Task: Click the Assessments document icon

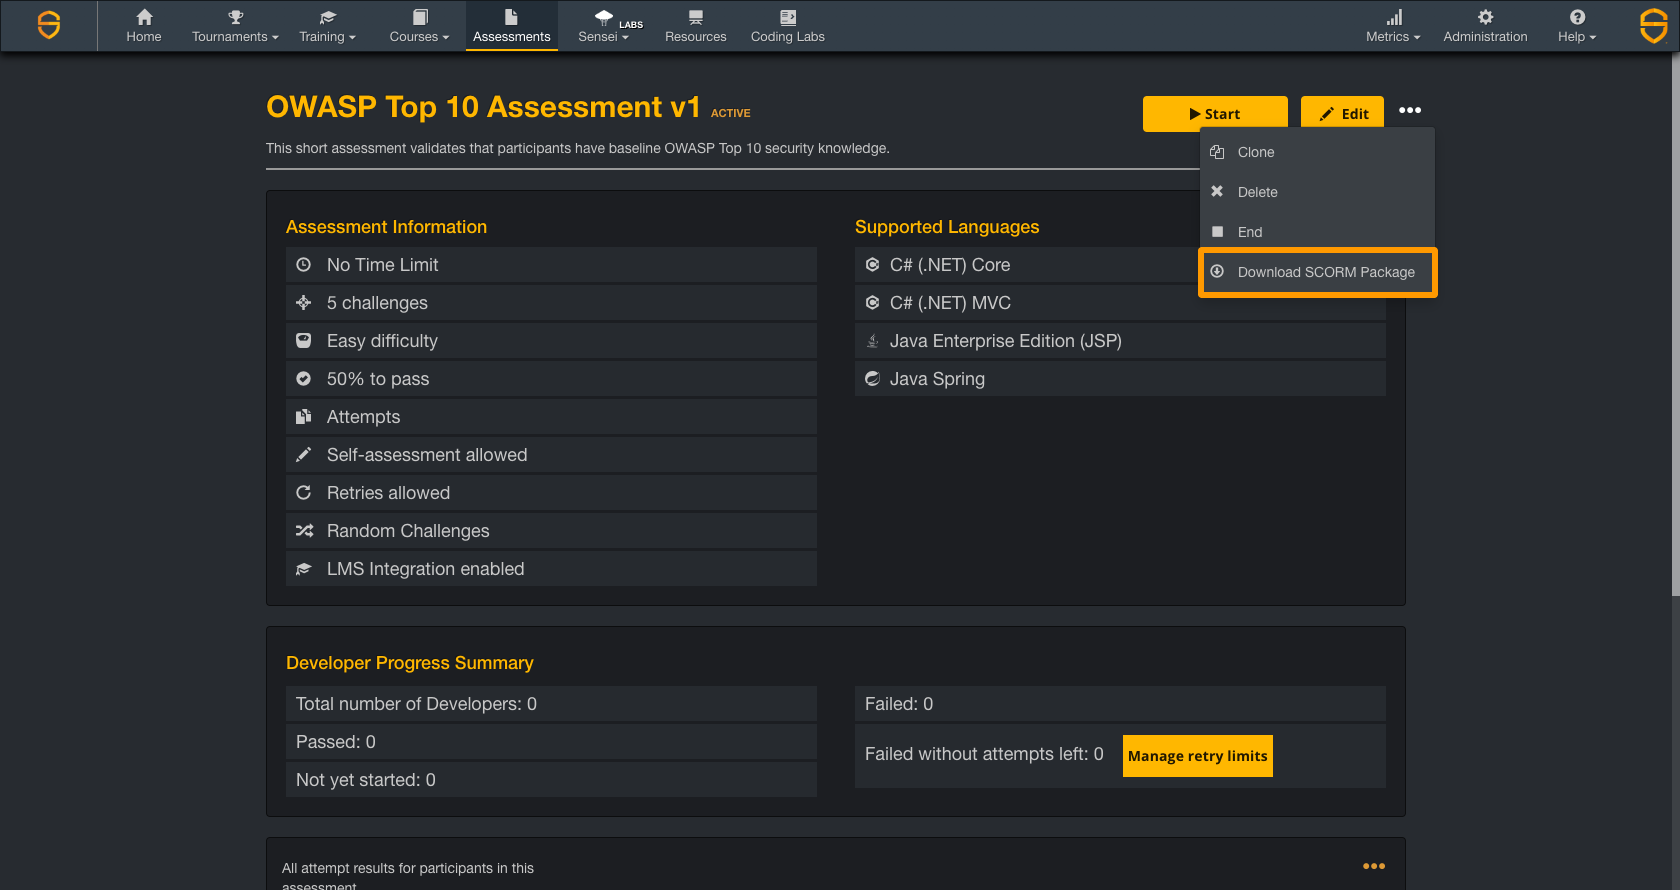Action: (x=511, y=17)
